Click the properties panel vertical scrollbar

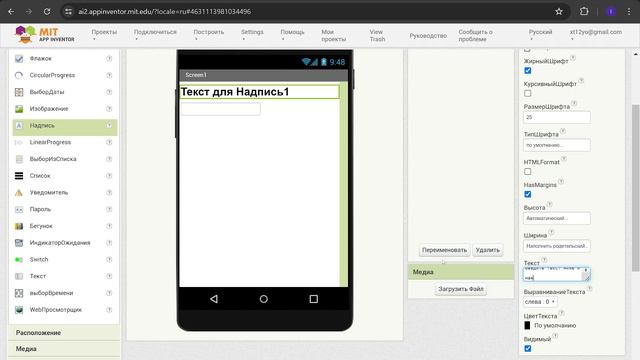pos(636,188)
